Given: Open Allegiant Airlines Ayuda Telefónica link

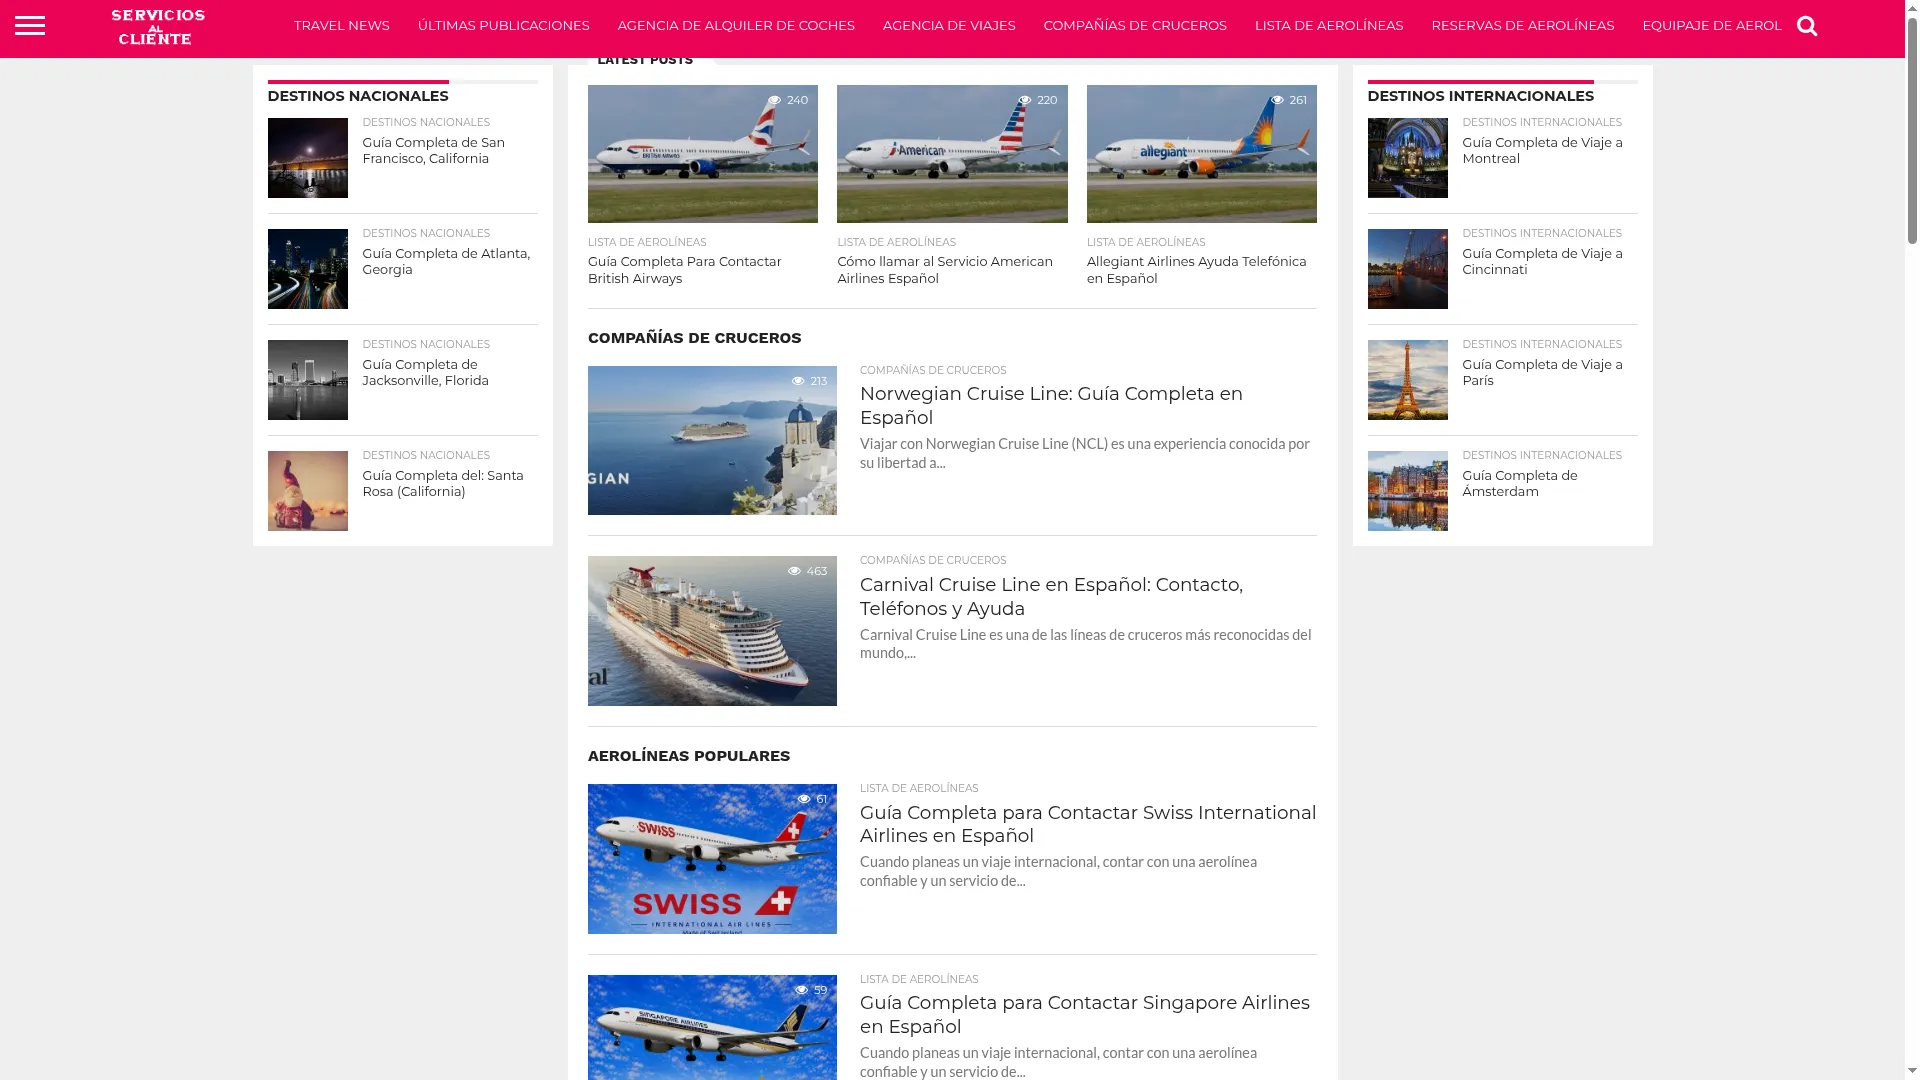Looking at the screenshot, I should pyautogui.click(x=1197, y=270).
